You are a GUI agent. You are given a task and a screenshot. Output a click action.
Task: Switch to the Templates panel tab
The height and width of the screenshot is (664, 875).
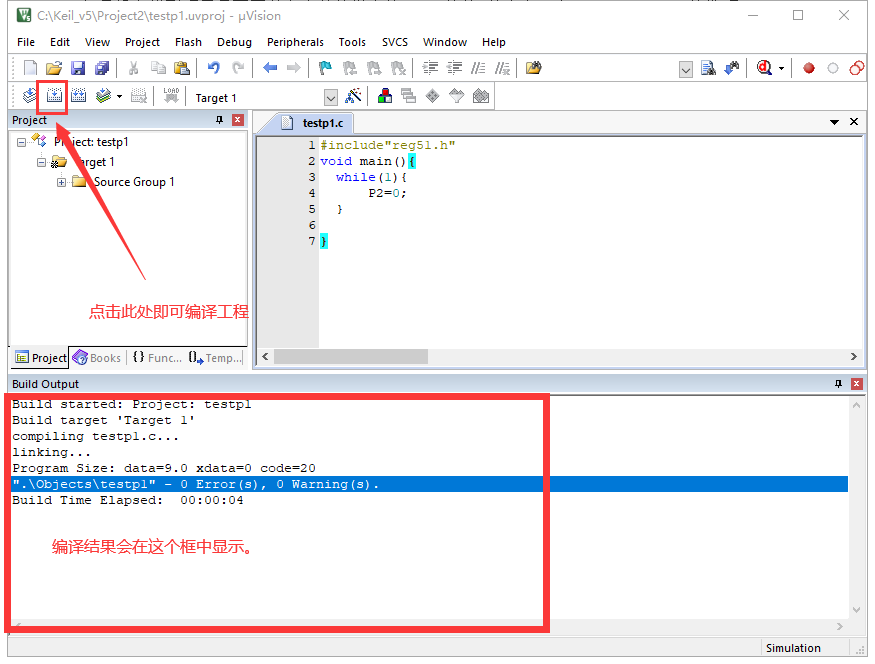click(215, 358)
